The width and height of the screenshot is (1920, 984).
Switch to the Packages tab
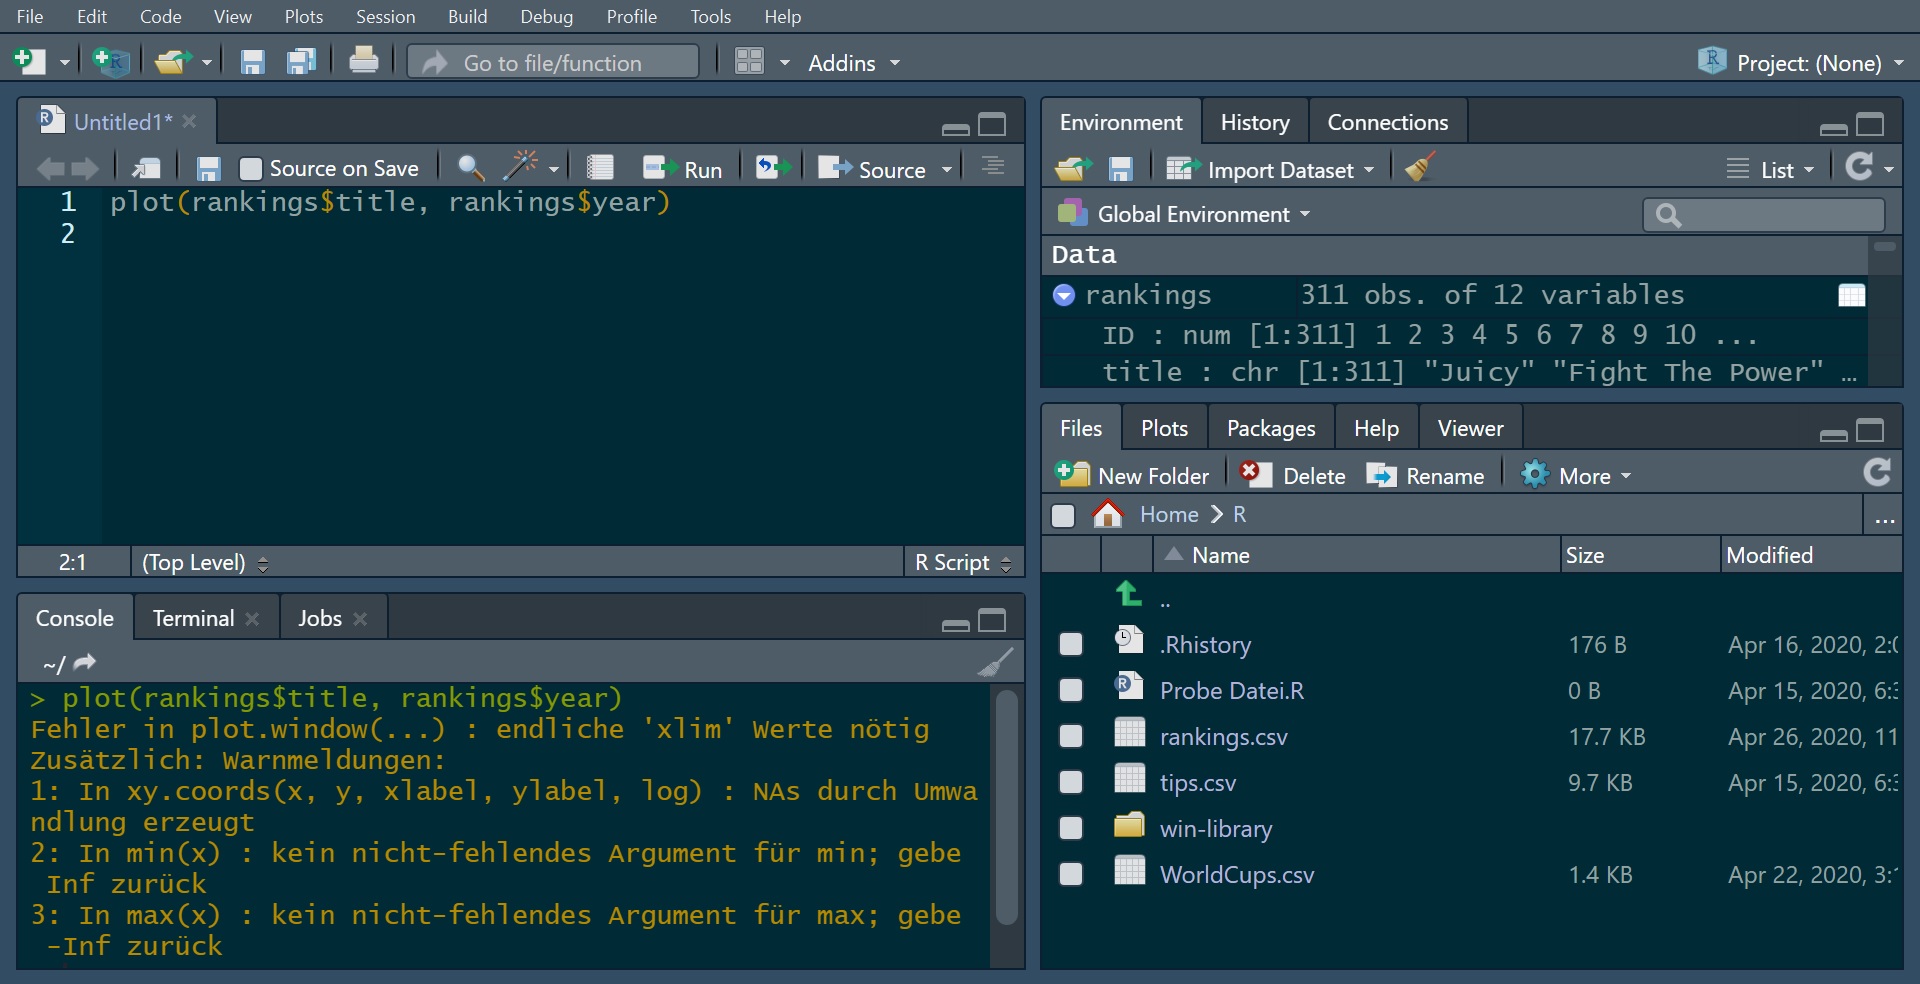(x=1270, y=429)
